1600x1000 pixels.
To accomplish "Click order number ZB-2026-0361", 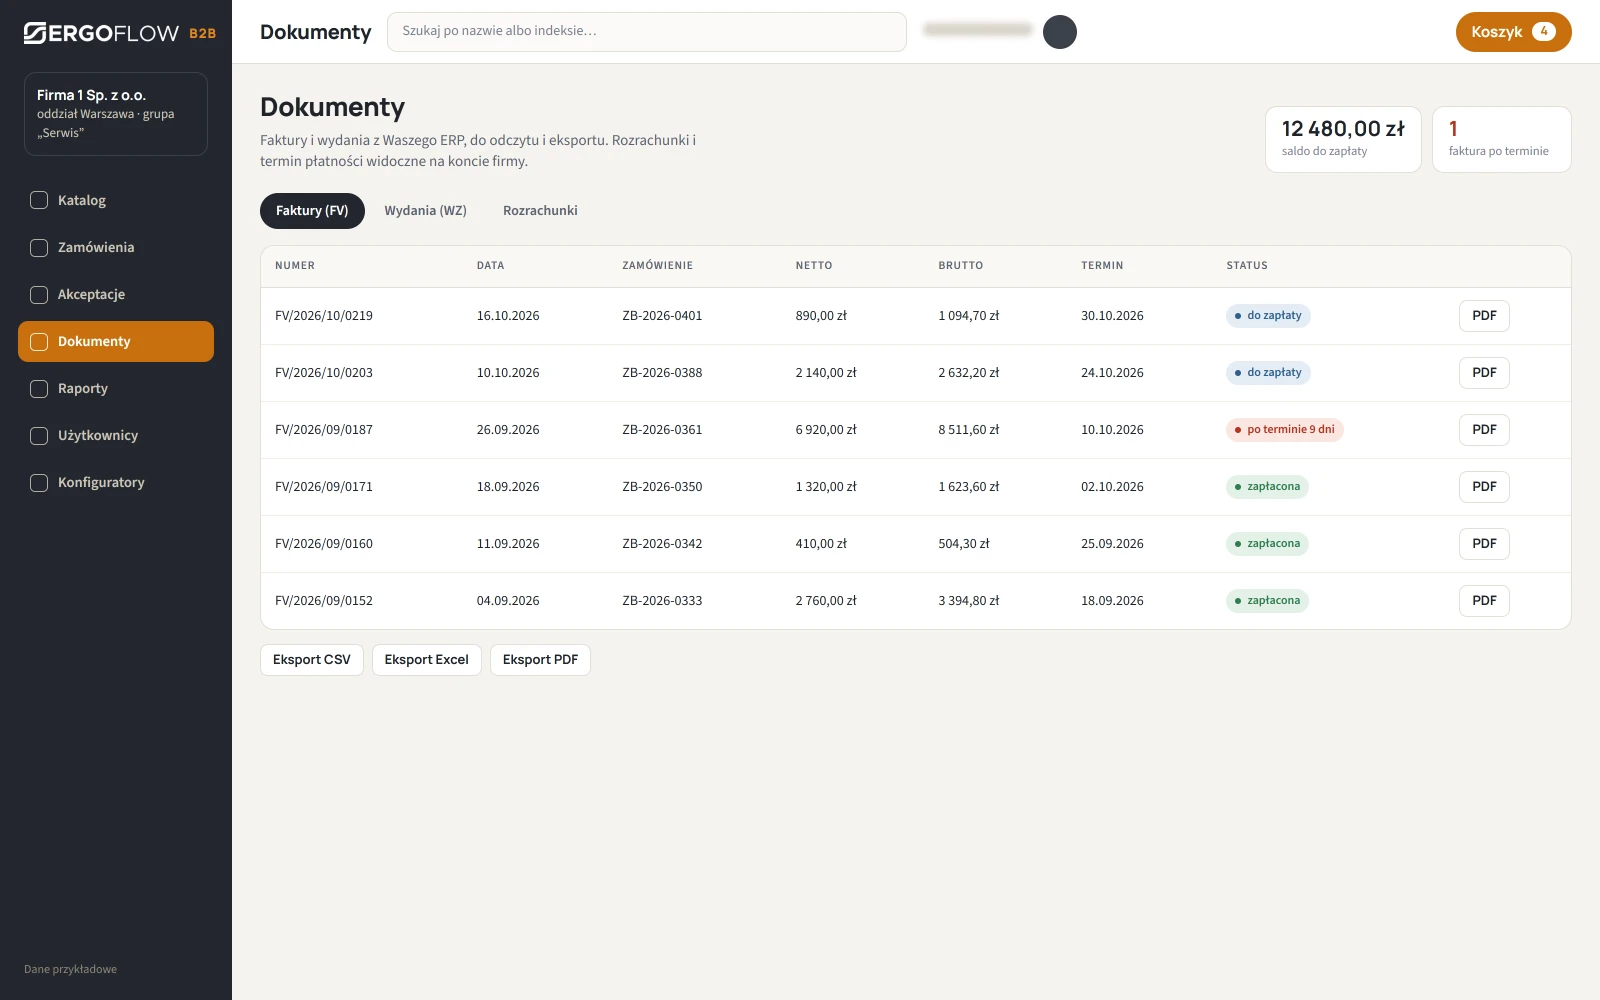I will click(x=662, y=430).
